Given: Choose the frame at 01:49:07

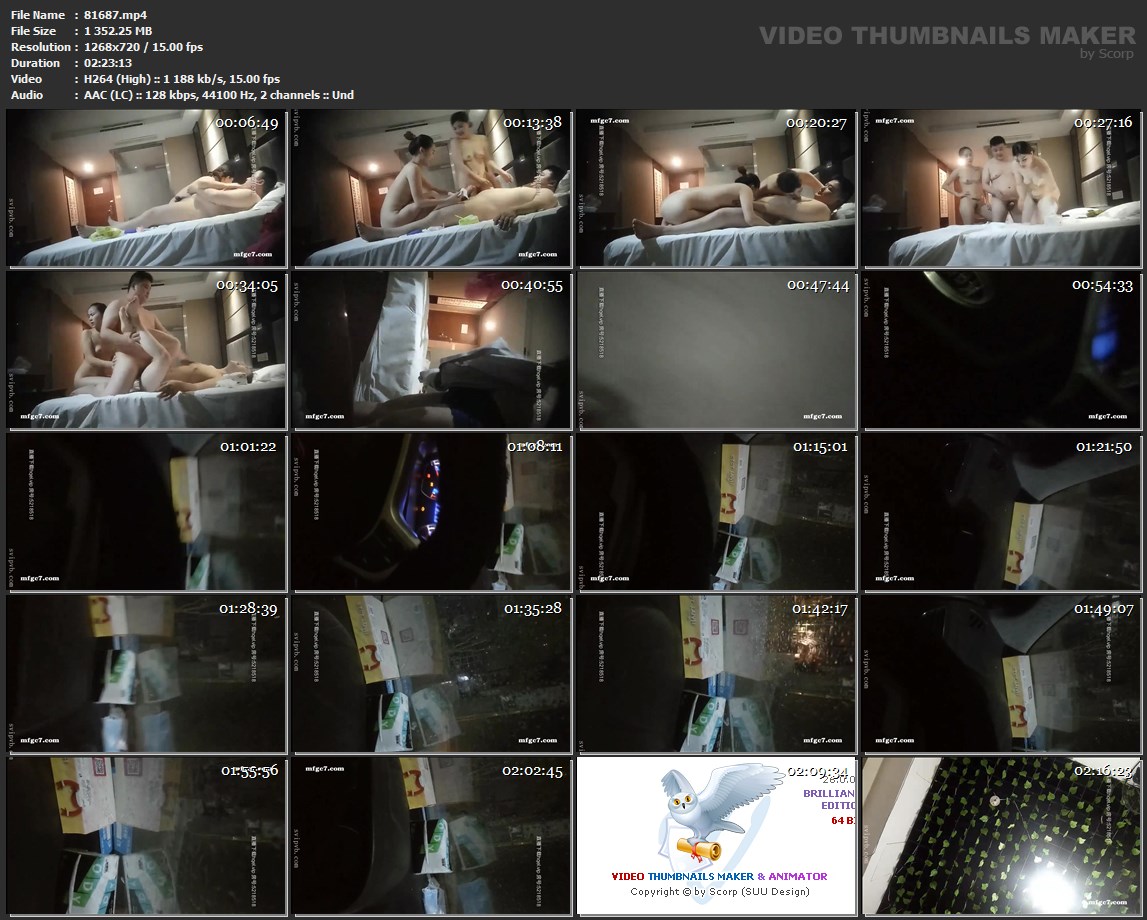Looking at the screenshot, I should point(1001,674).
